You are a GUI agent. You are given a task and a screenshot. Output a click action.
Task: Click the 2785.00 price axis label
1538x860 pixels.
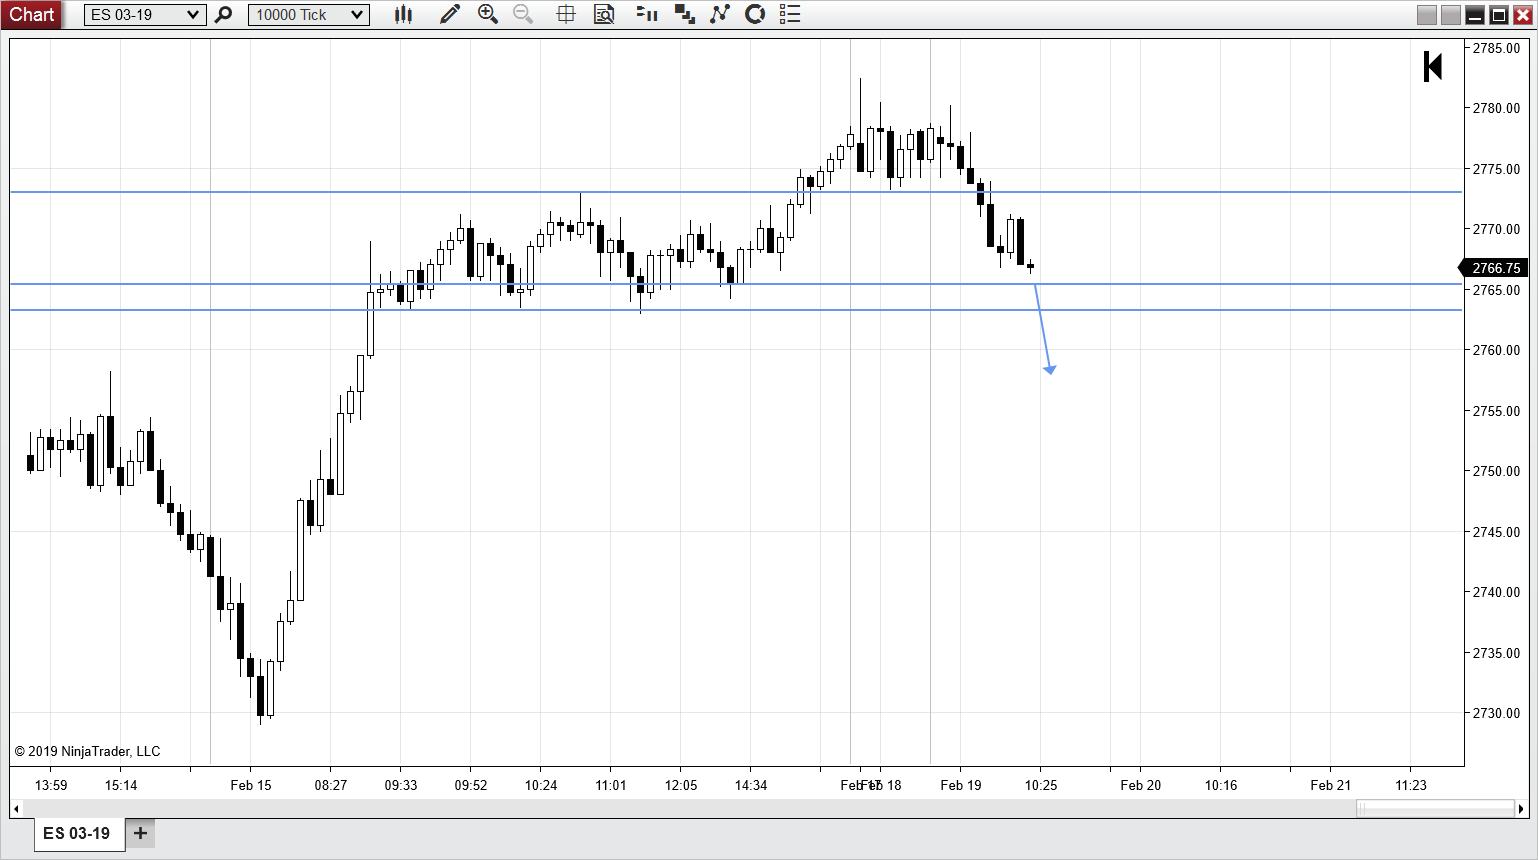tap(1496, 48)
